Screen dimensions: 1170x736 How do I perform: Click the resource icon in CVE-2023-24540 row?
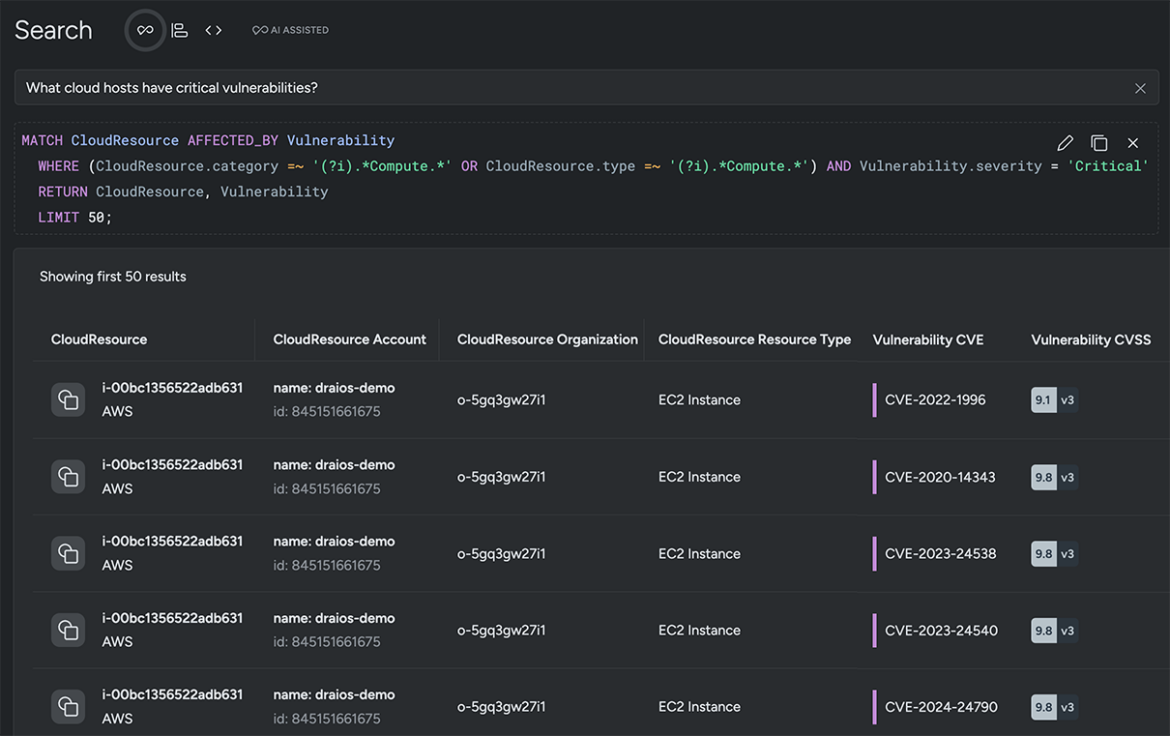pyautogui.click(x=68, y=630)
